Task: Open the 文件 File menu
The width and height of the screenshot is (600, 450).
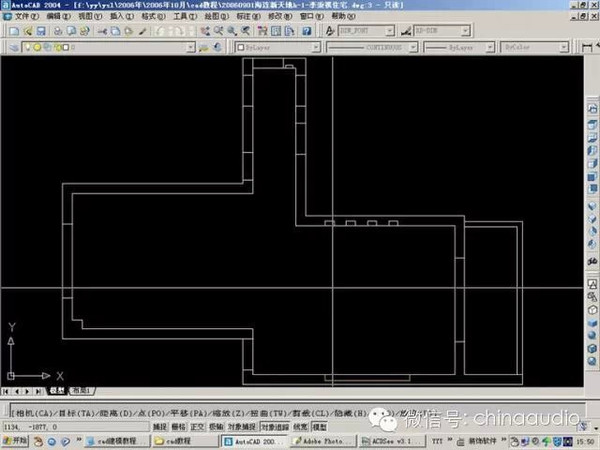Action: click(26, 16)
